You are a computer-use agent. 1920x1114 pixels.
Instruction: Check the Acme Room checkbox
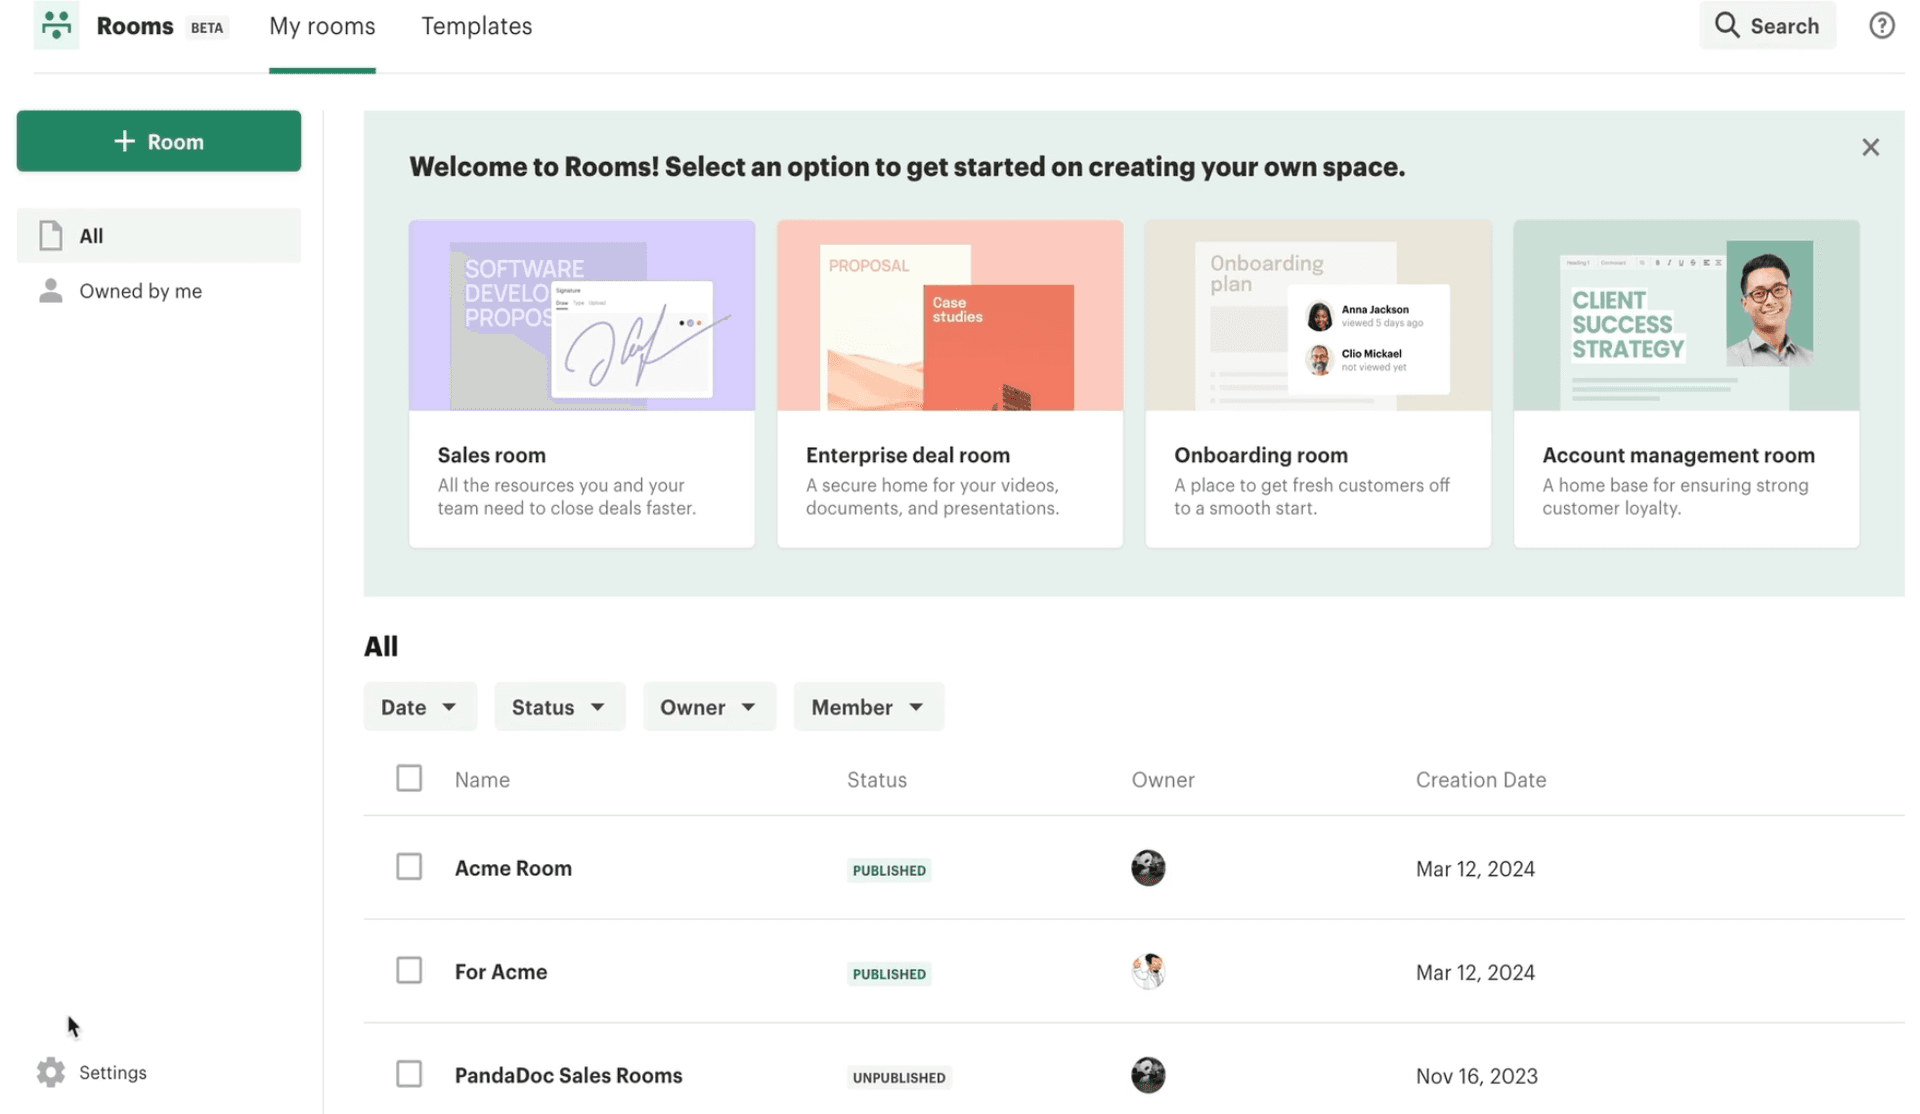pos(409,867)
